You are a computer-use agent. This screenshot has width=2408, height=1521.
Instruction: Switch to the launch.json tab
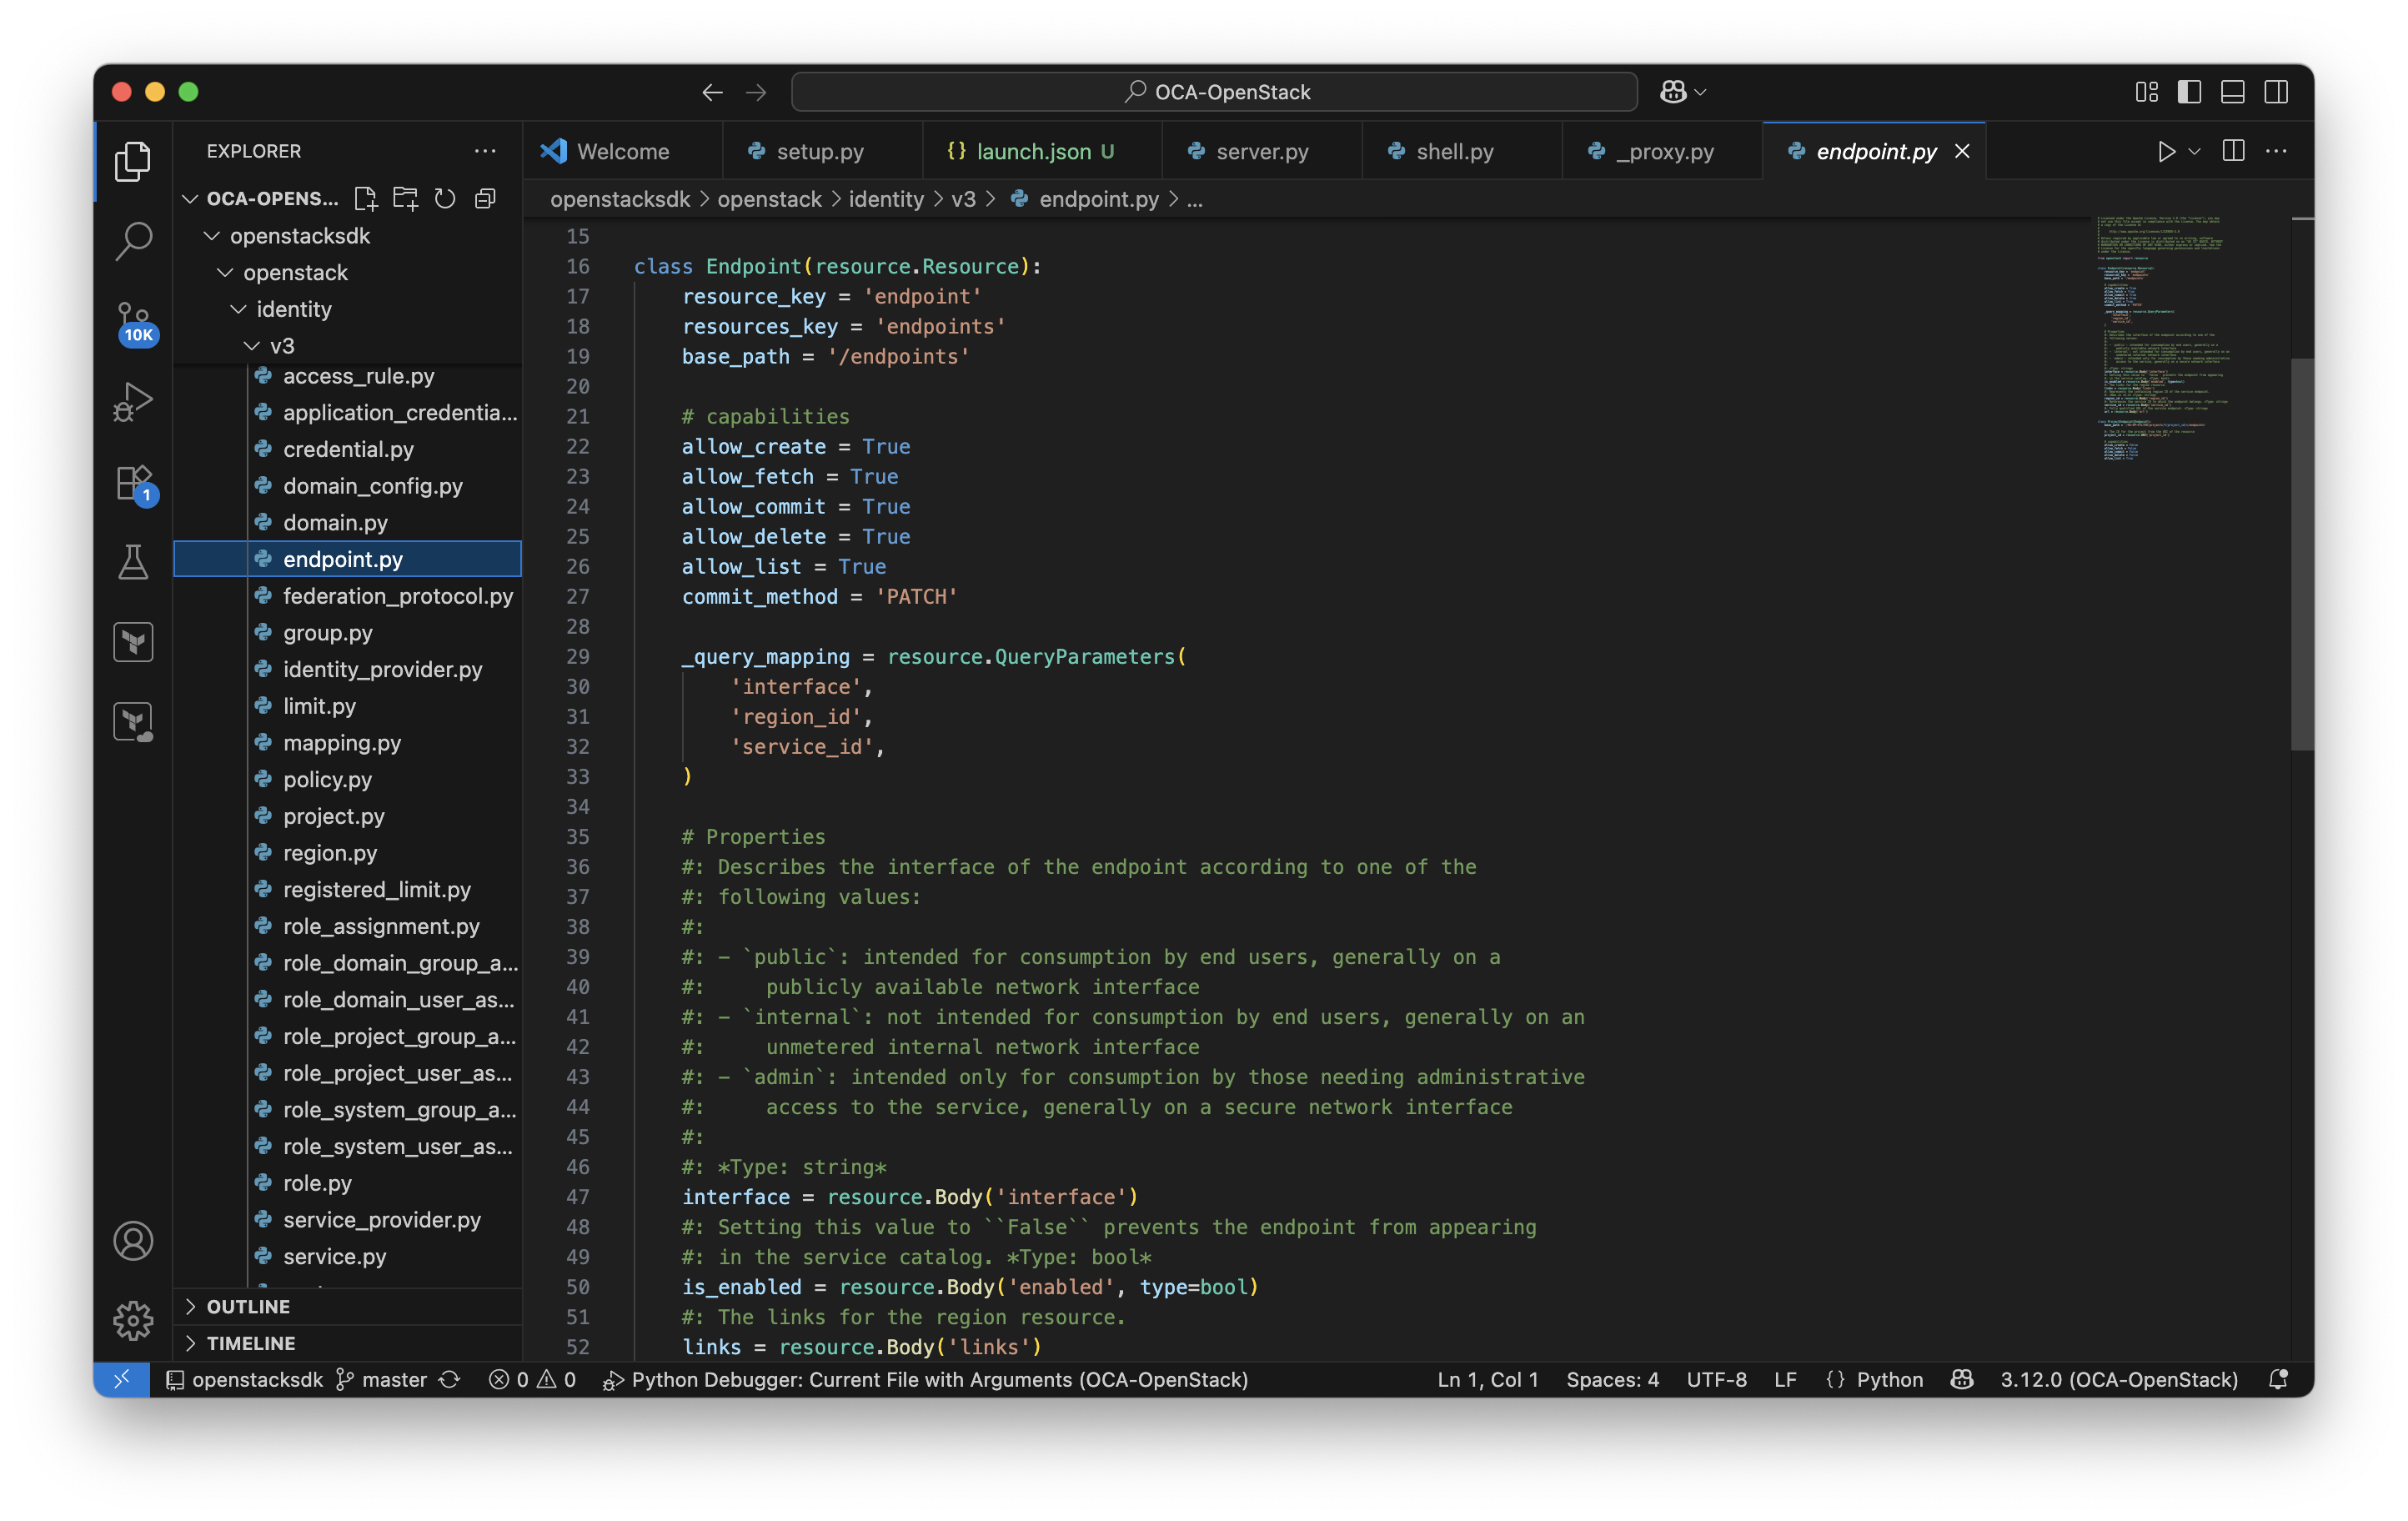pos(1033,151)
